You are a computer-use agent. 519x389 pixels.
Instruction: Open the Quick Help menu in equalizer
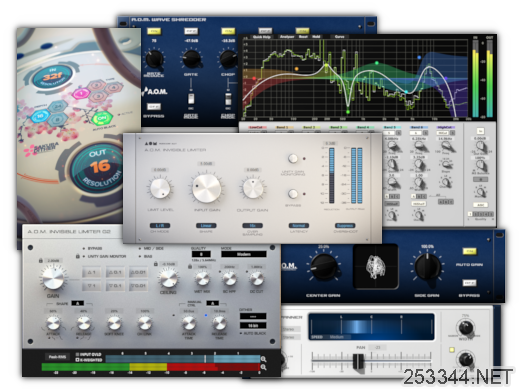[262, 37]
